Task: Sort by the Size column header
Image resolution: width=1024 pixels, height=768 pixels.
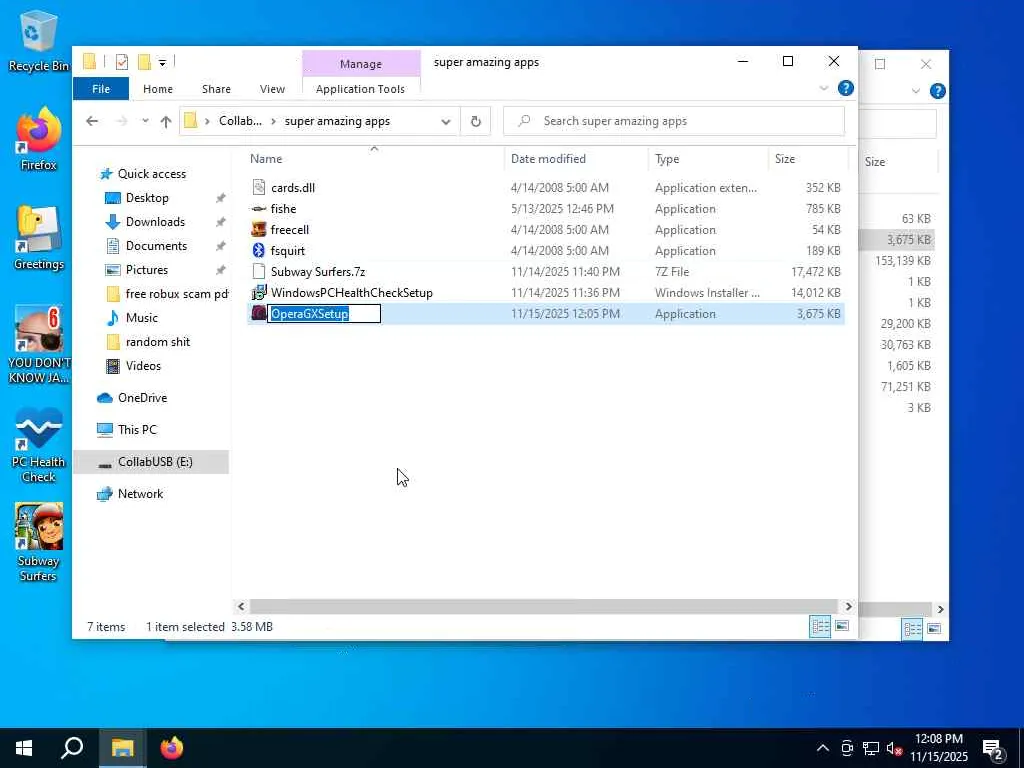Action: (785, 159)
